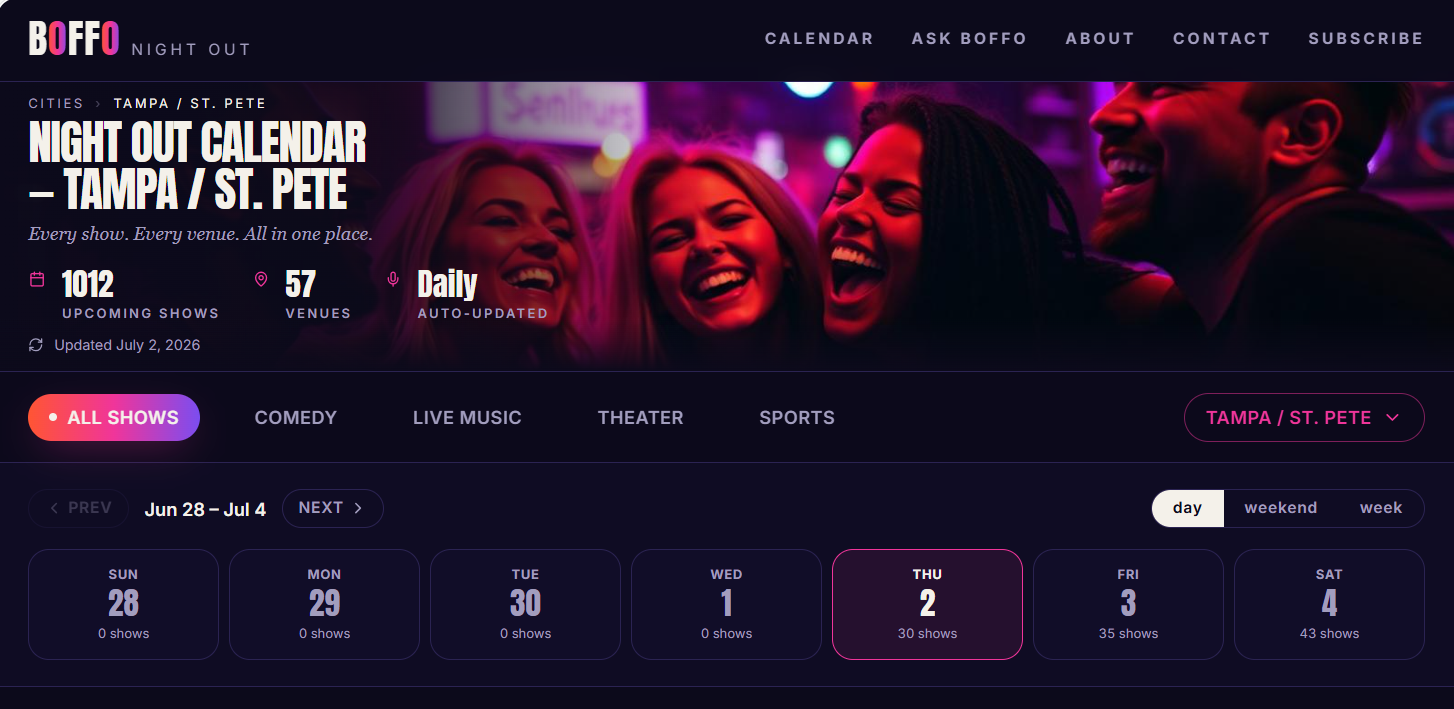The width and height of the screenshot is (1454, 709).
Task: Click the breadcrumb arrow after Cities
Action: click(98, 103)
